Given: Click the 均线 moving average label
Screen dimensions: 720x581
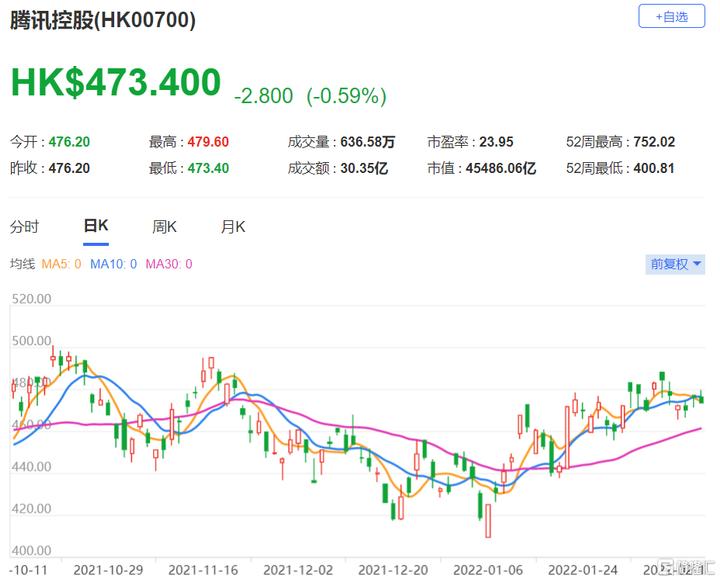Looking at the screenshot, I should pos(22,264).
